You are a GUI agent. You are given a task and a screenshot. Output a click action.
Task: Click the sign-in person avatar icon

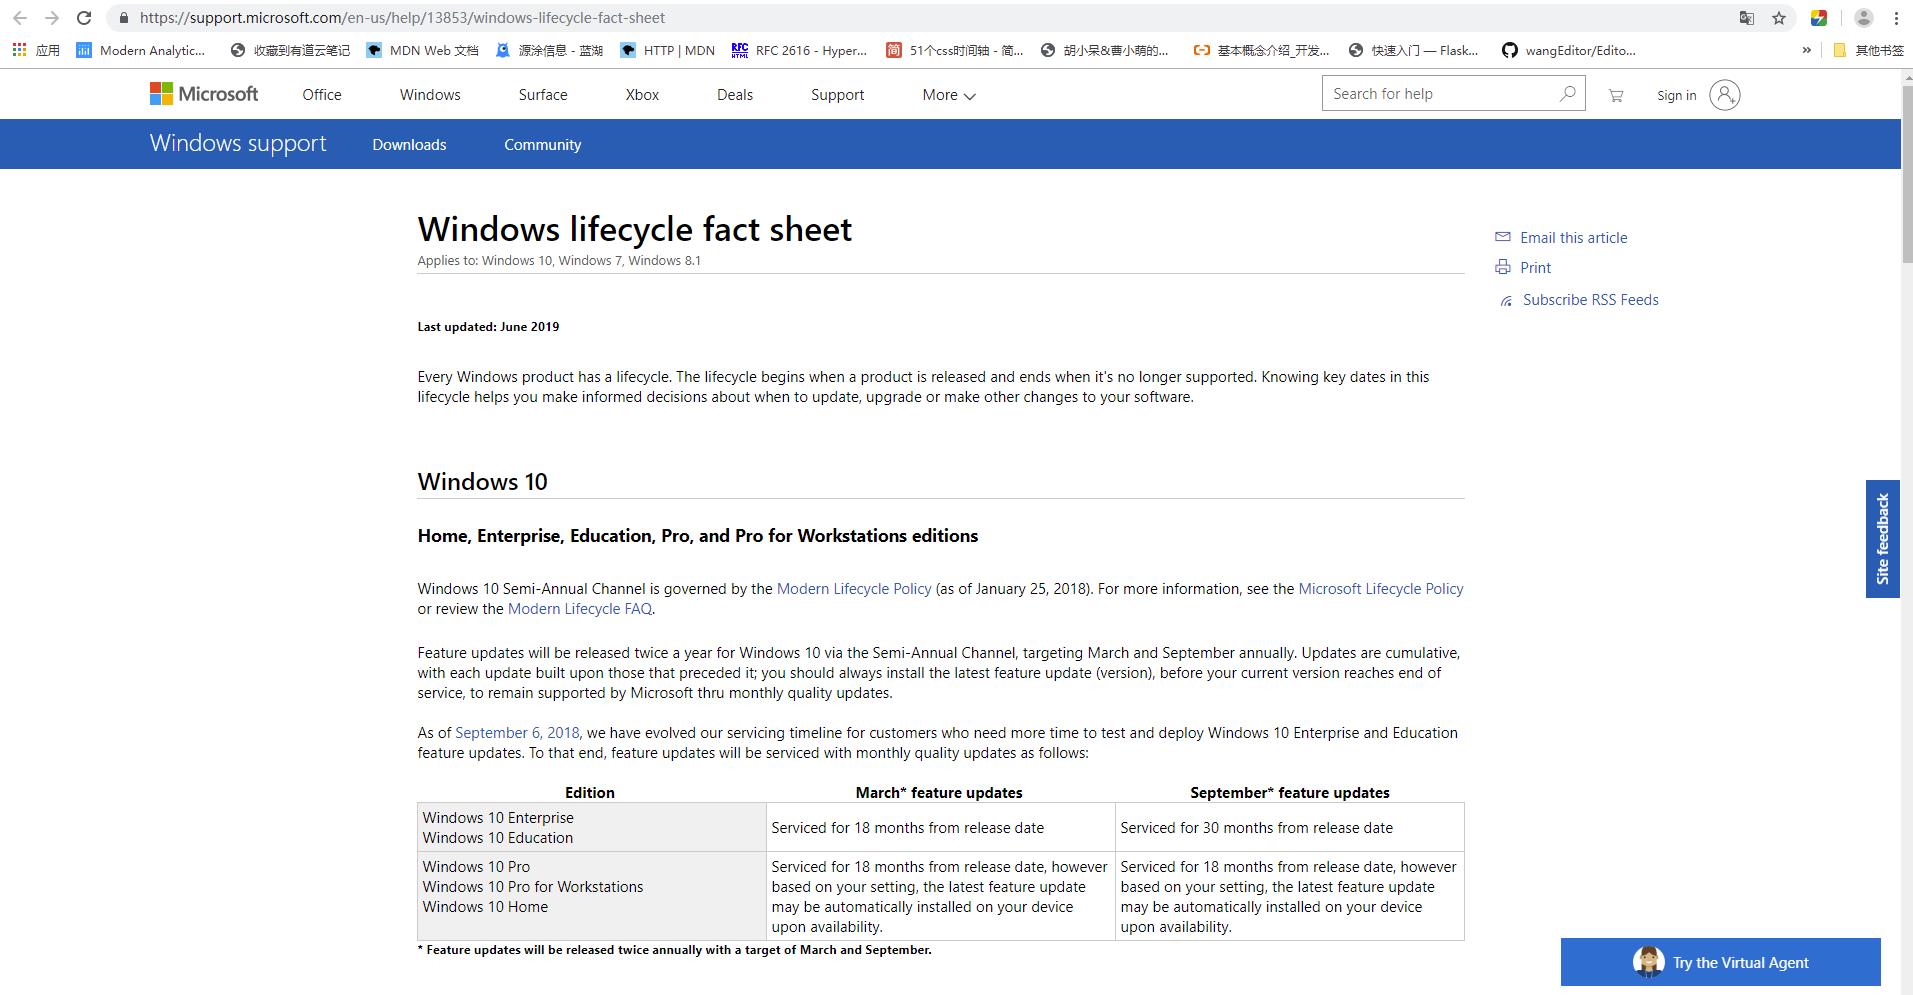pyautogui.click(x=1725, y=95)
